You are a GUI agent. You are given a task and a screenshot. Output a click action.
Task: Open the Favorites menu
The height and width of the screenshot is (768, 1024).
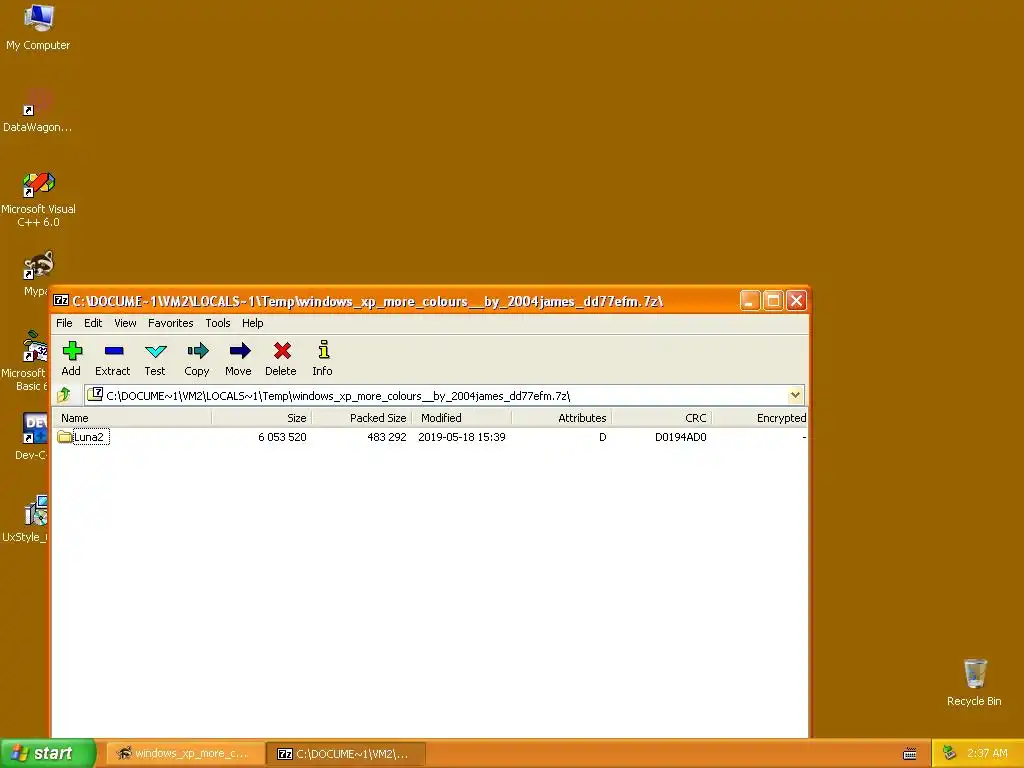click(x=170, y=323)
